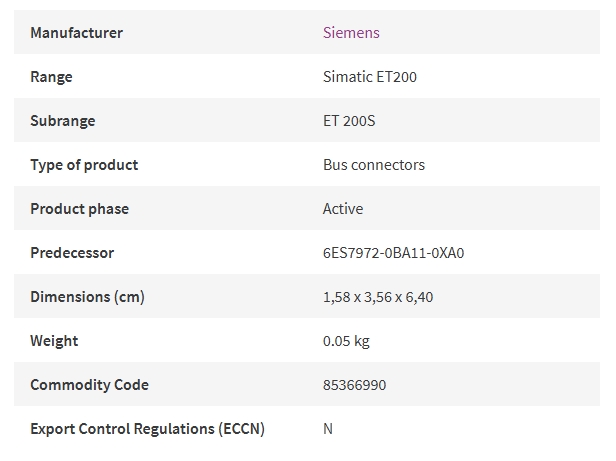Click the Range label
616x461 pixels.
[51, 77]
